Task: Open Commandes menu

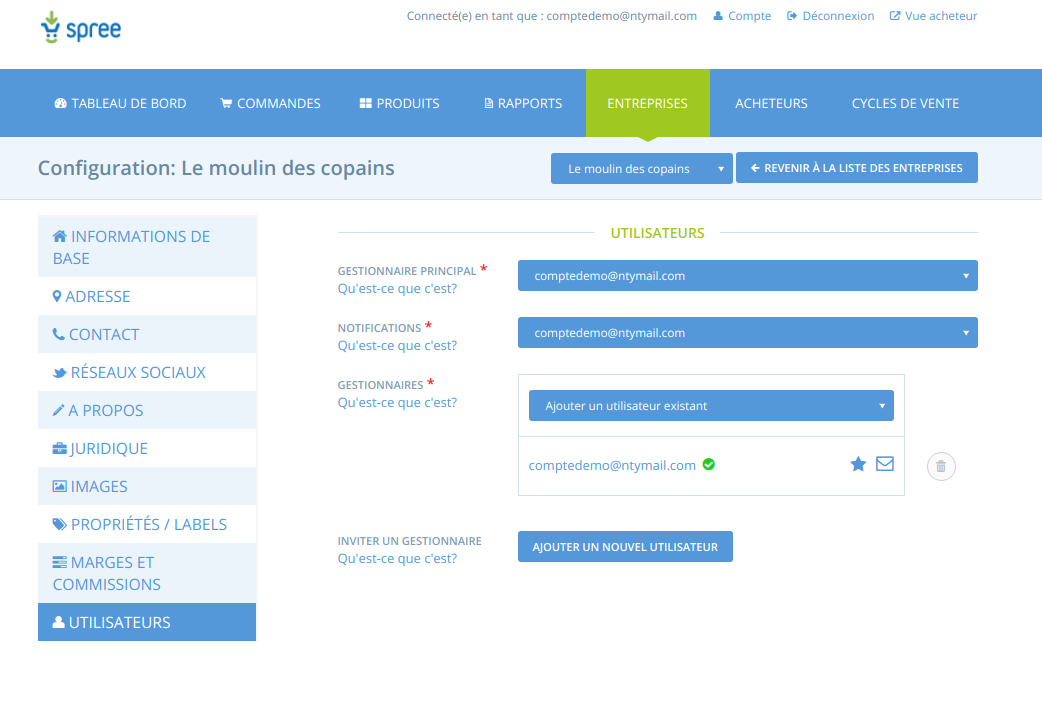Action: pyautogui.click(x=270, y=103)
